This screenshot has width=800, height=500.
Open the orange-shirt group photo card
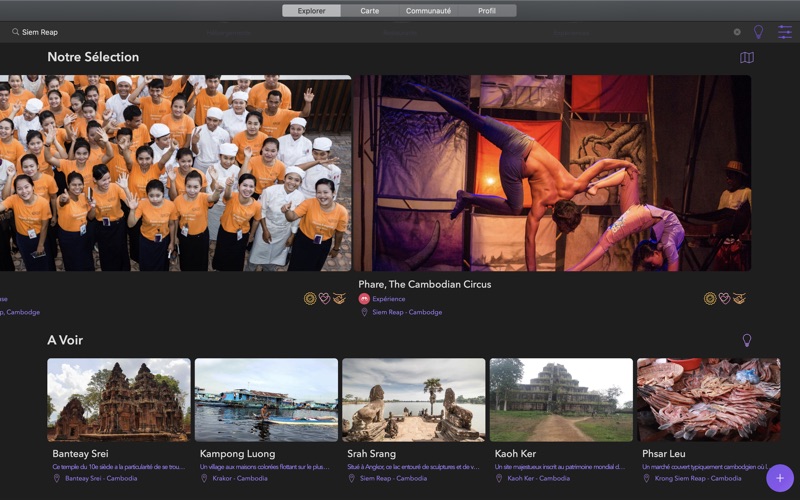pos(176,173)
